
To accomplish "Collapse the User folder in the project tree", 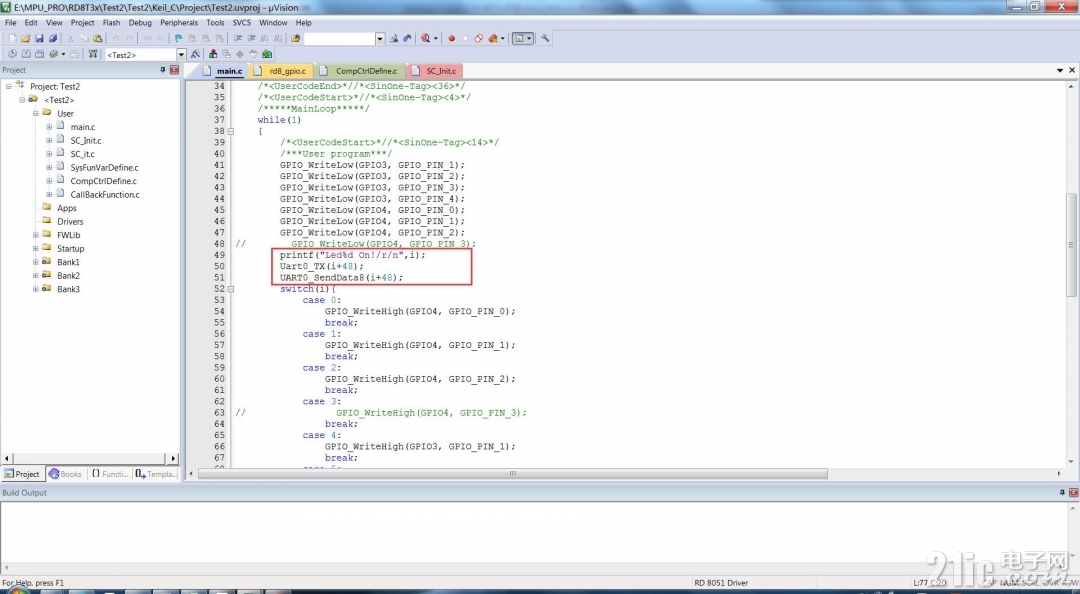I will click(x=36, y=113).
